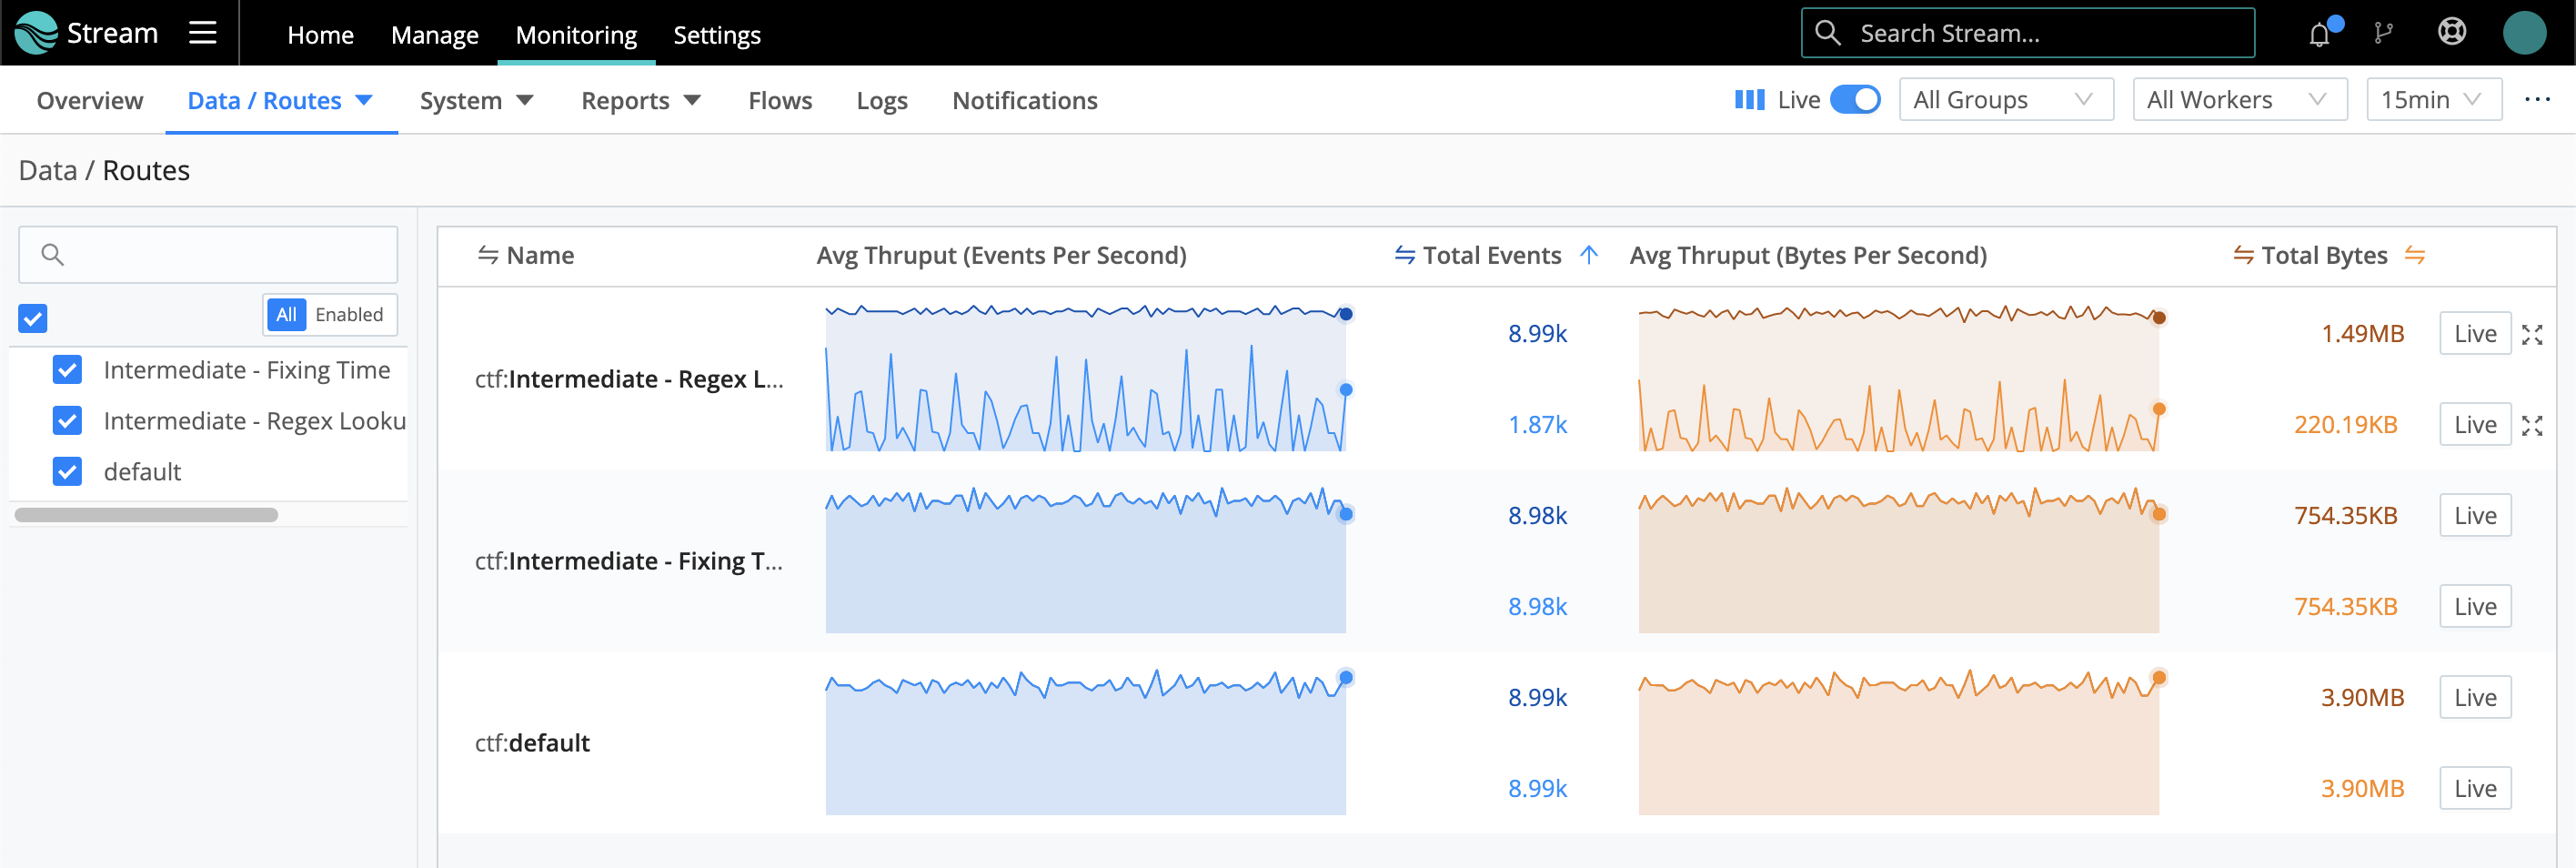This screenshot has height=868, width=2576.
Task: Open the help lifebuoy icon
Action: pos(2451,33)
